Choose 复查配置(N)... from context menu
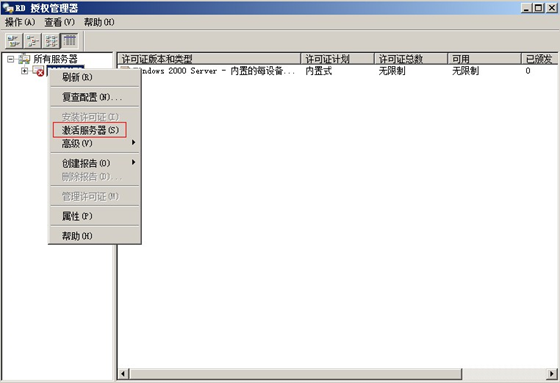 (x=95, y=97)
